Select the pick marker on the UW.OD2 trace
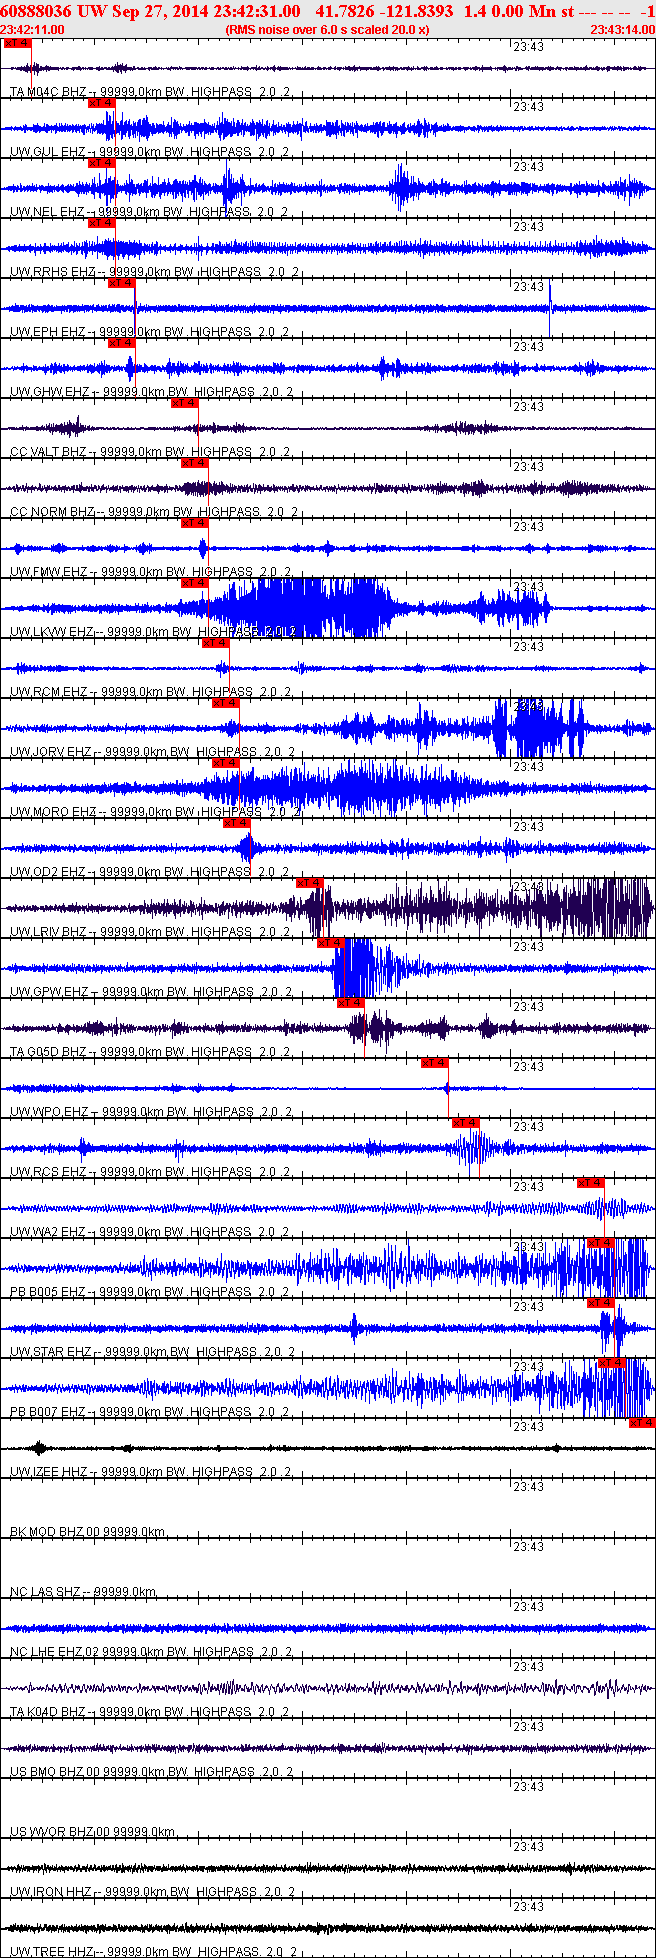Viewport: 656px width, 1958px height. pos(236,823)
